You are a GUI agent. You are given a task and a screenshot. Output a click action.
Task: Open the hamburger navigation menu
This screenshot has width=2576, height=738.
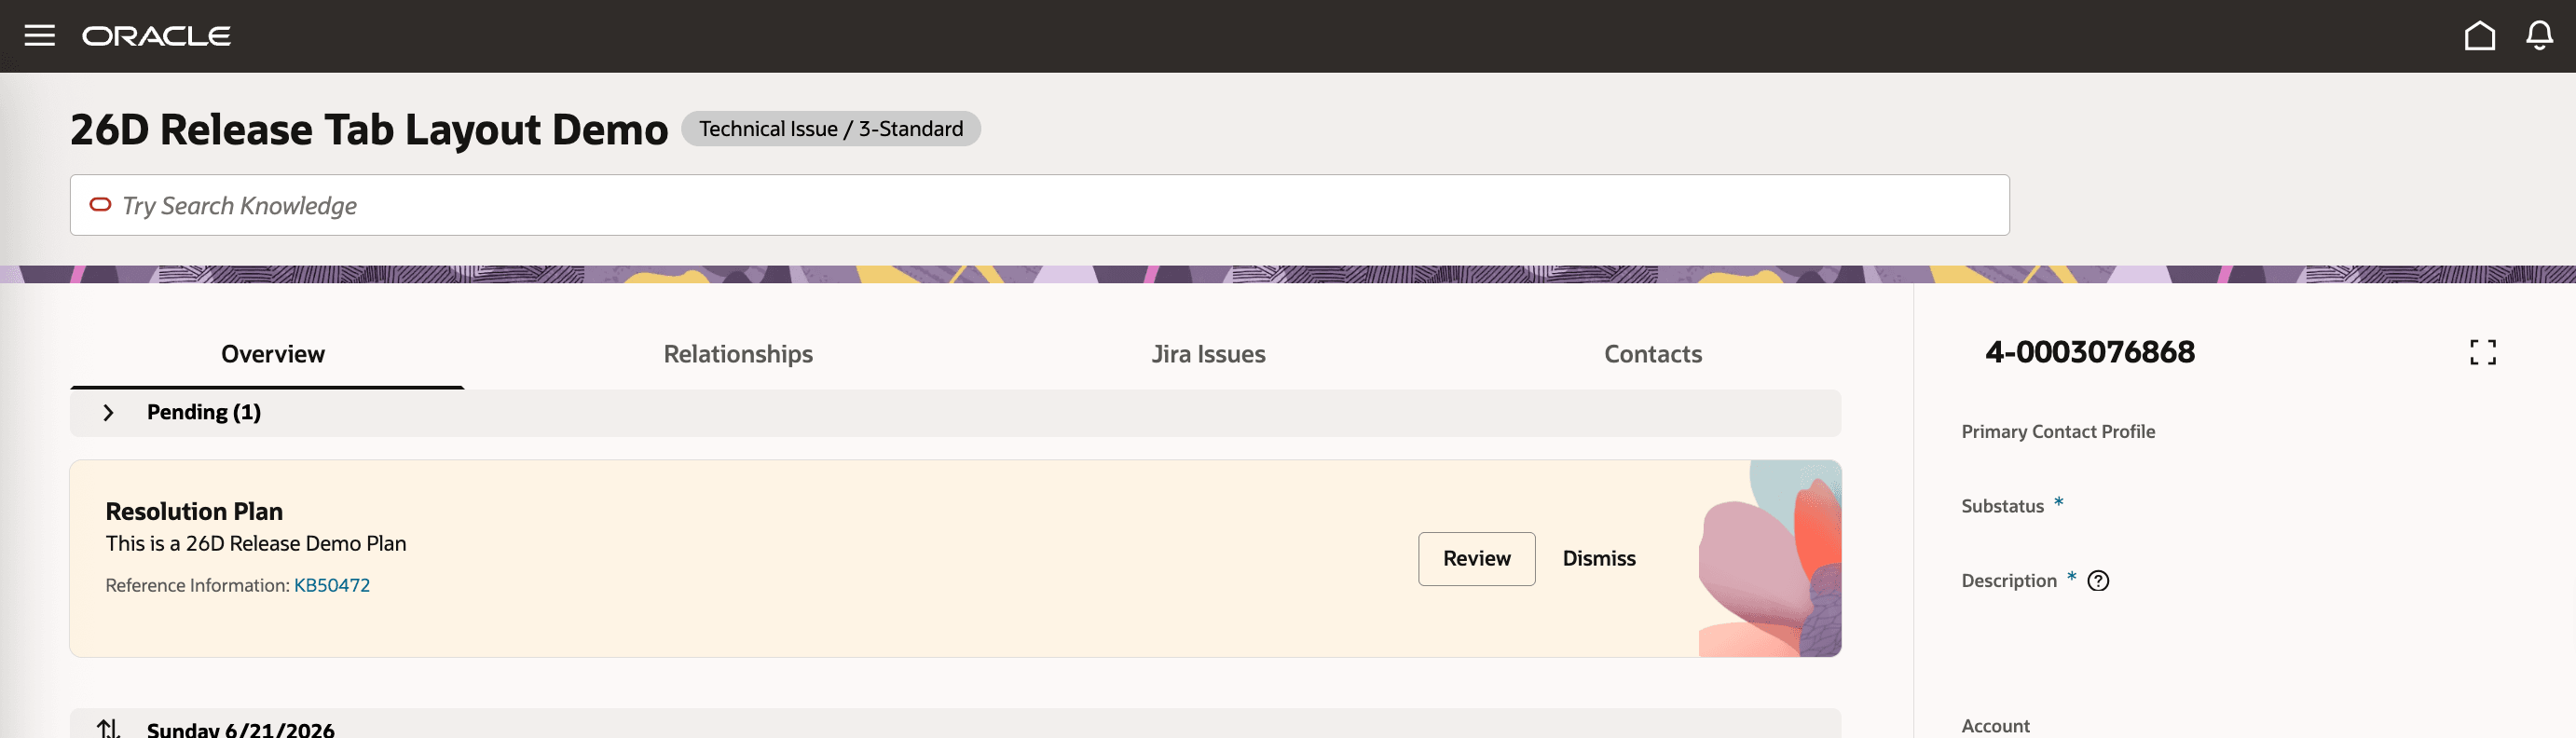tap(40, 36)
